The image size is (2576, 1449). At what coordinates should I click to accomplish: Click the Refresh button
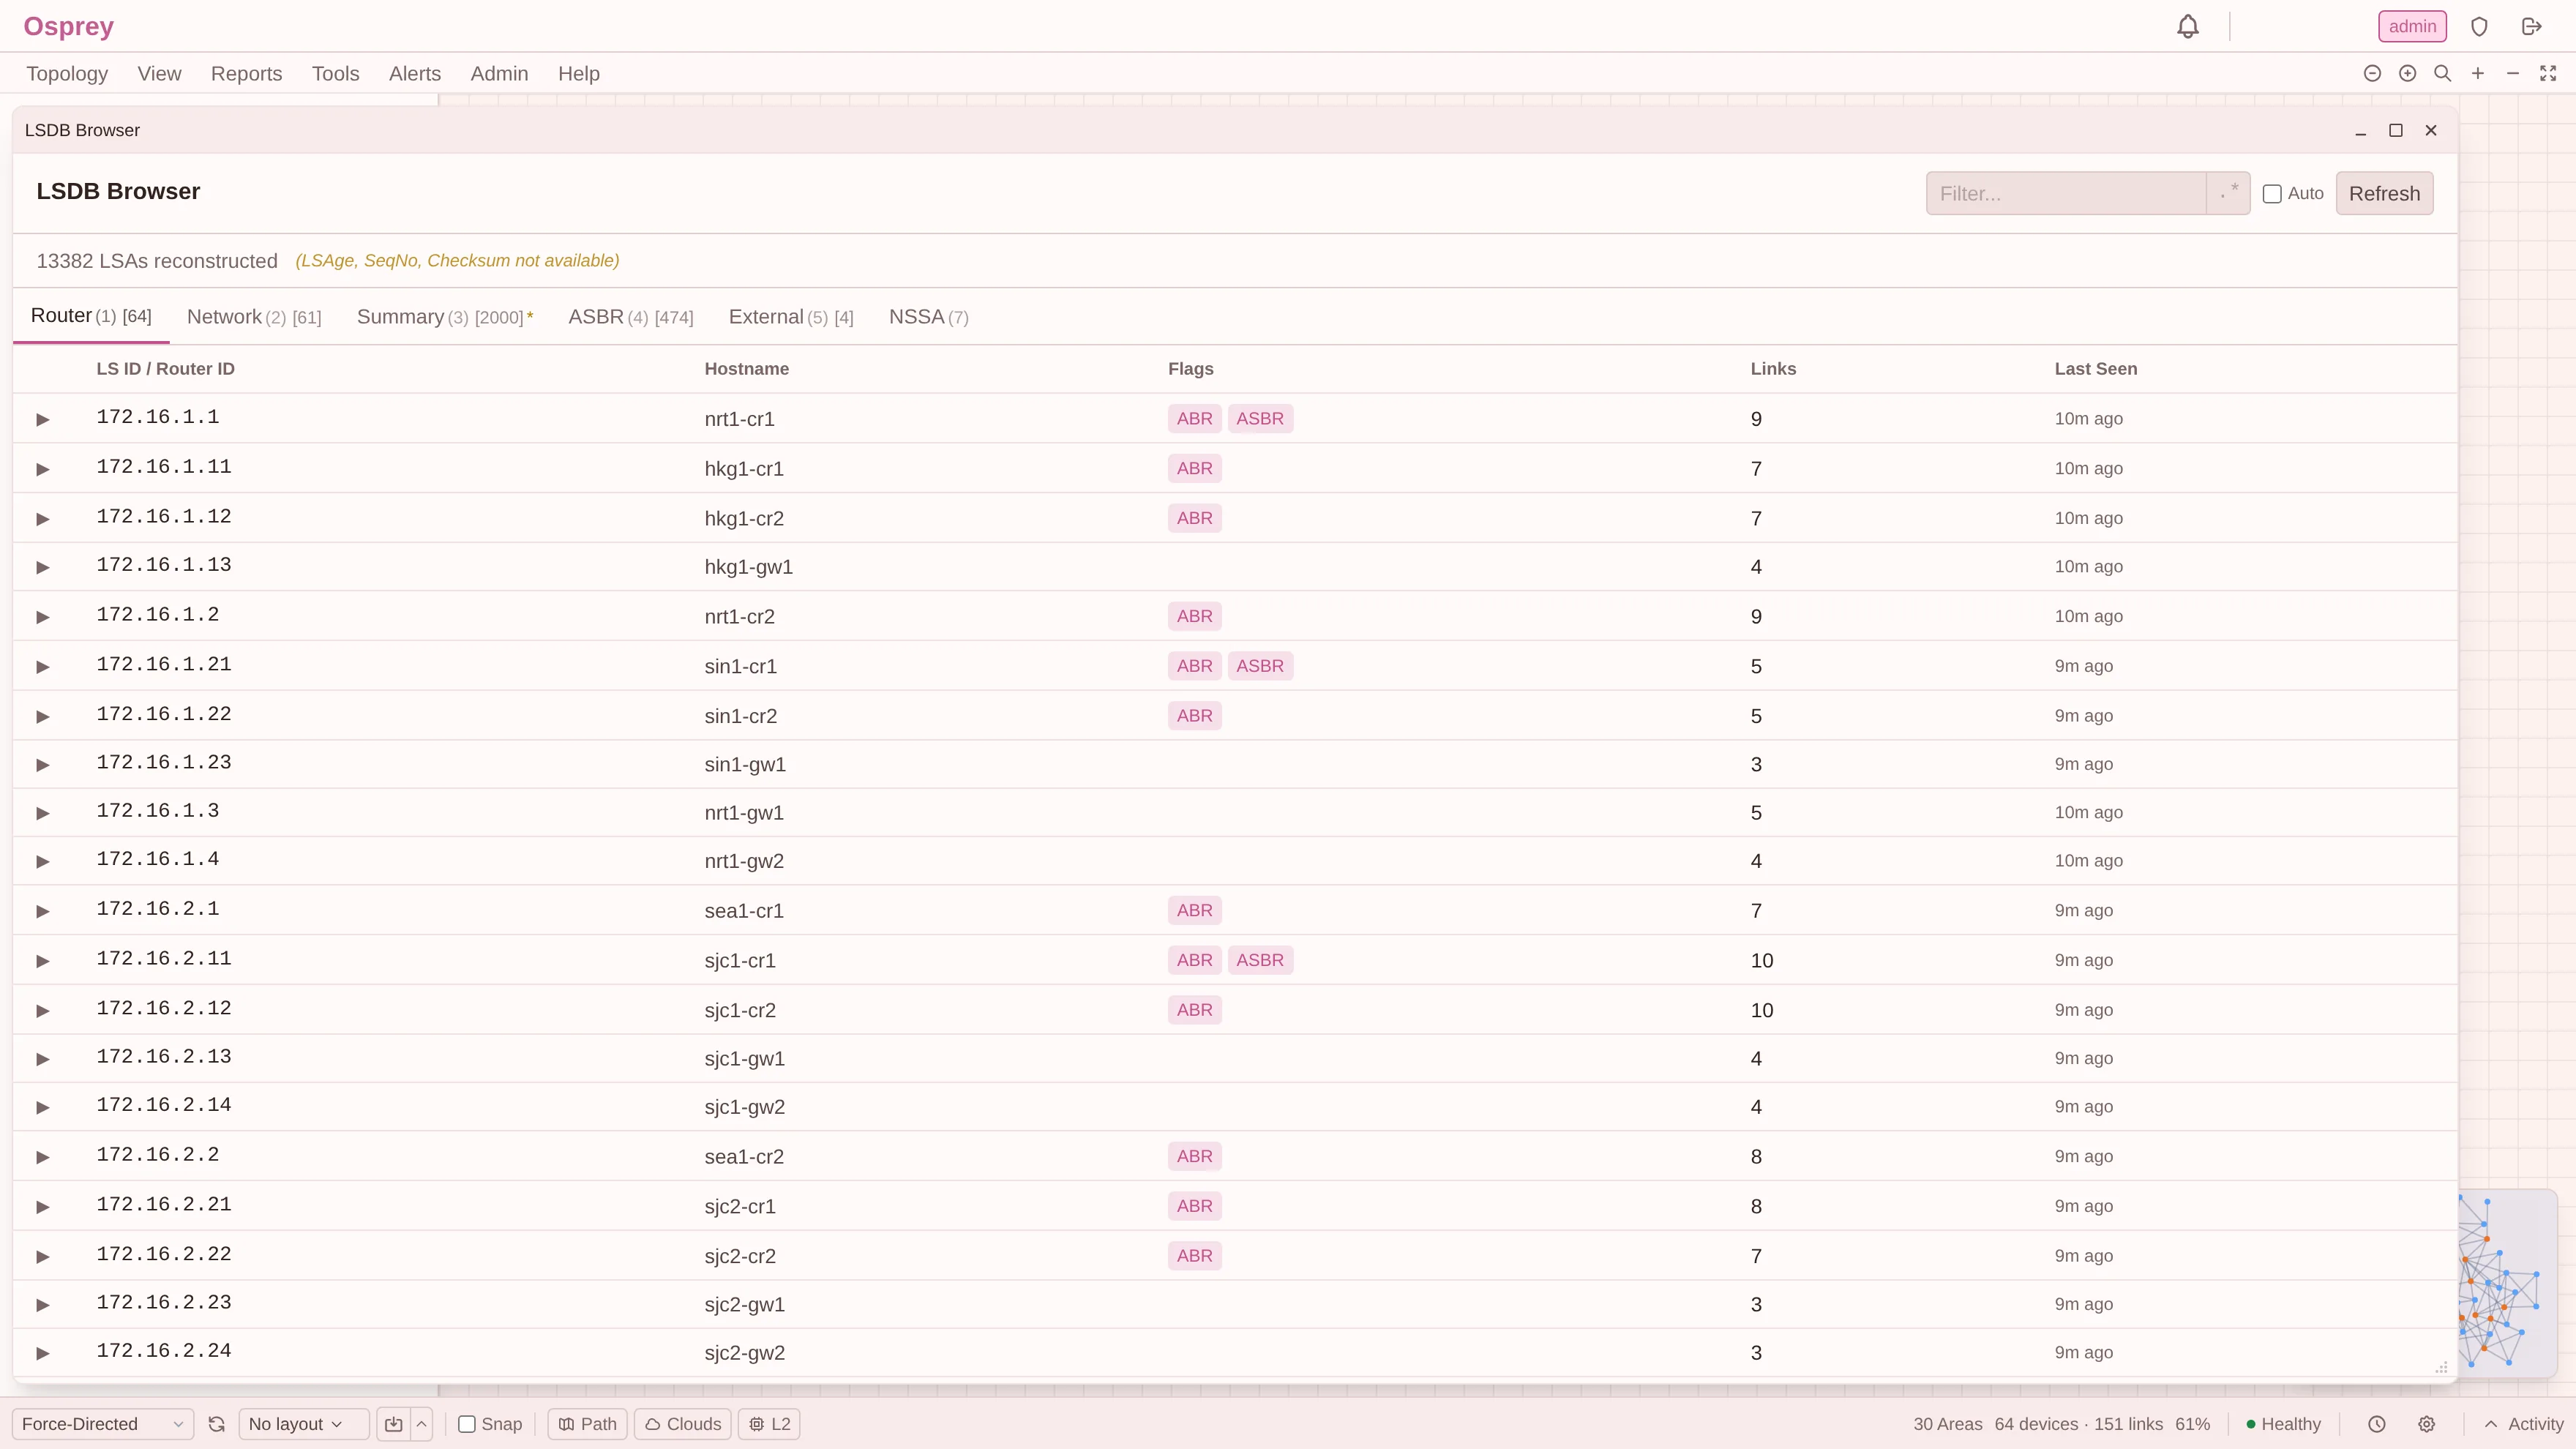click(x=2384, y=193)
